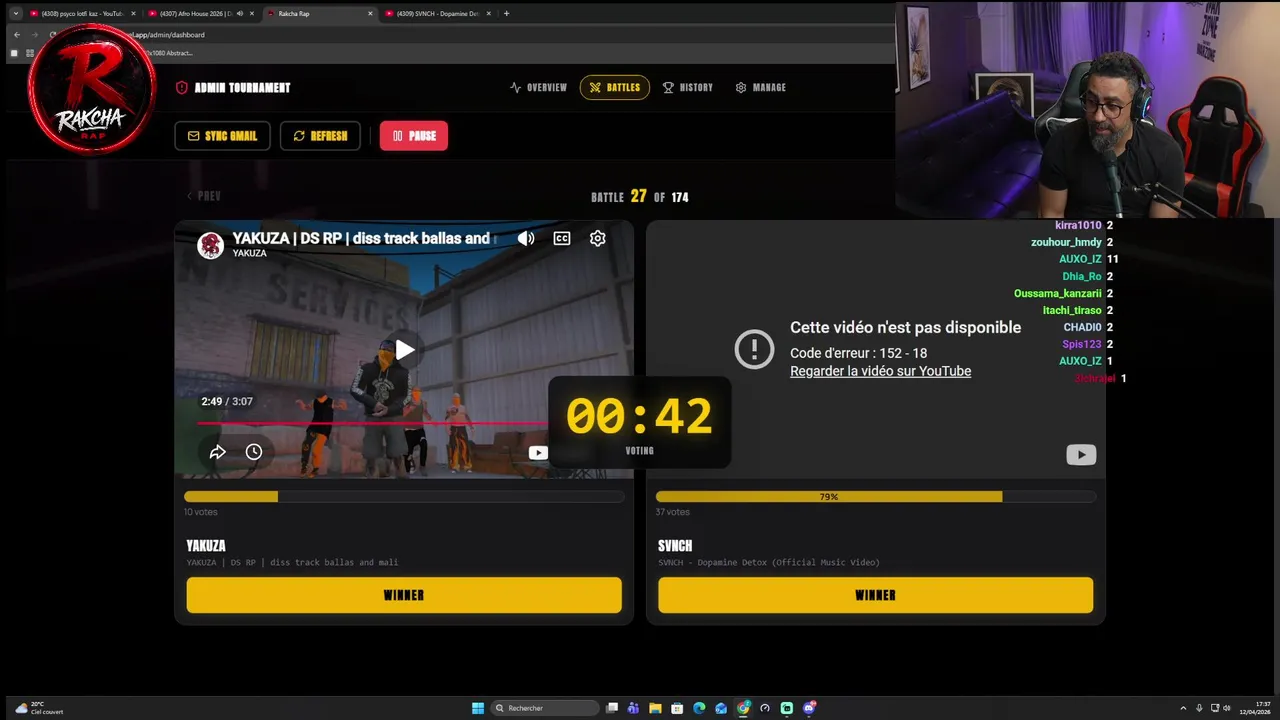The image size is (1280, 720).
Task: Open the taskbar clock and date
Action: pyautogui.click(x=1256, y=708)
